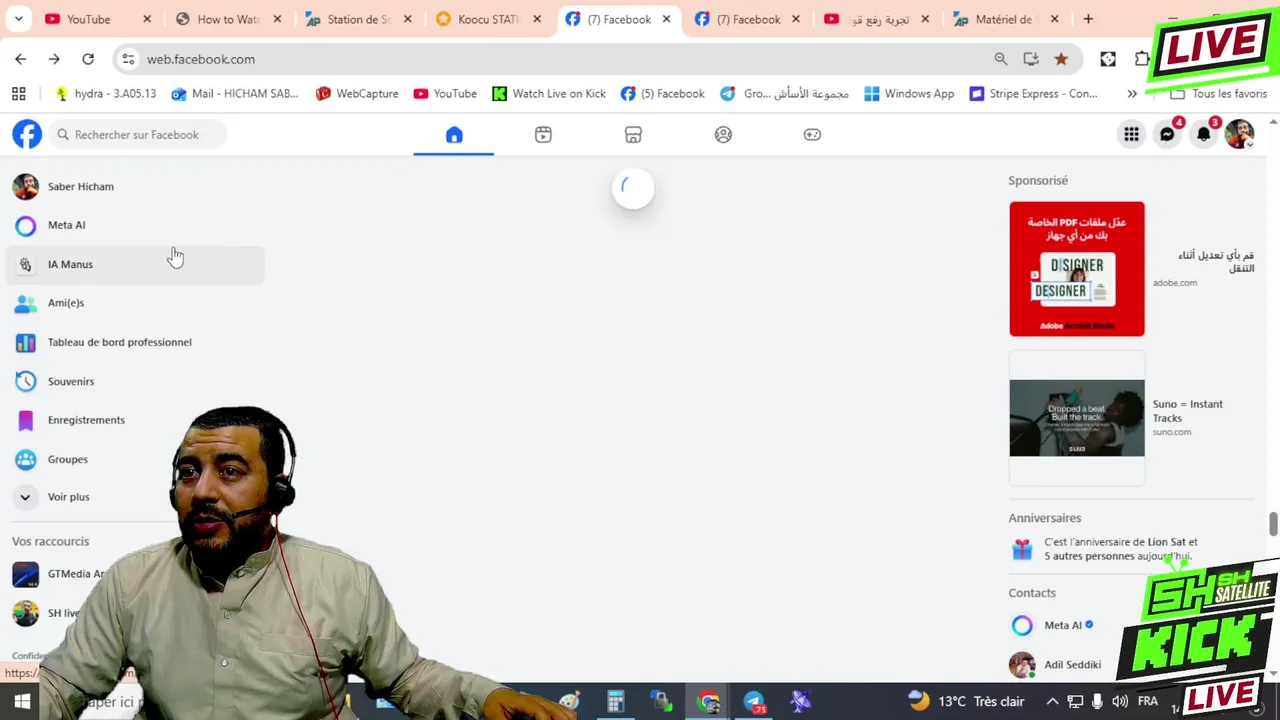Open the Facebook Marketplace tab
The height and width of the screenshot is (720, 1280).
(633, 135)
